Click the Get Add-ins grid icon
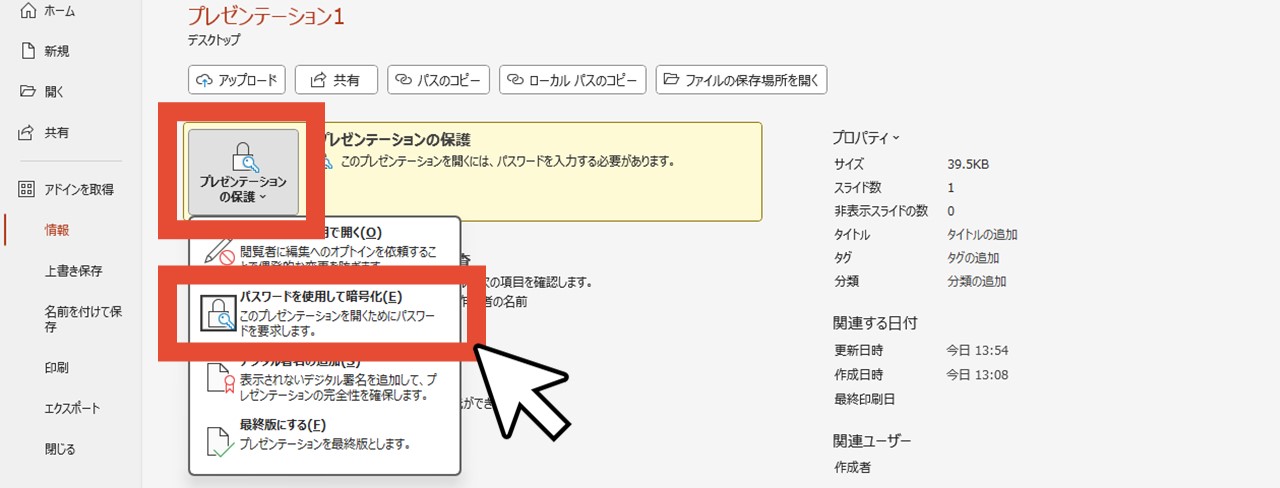Image resolution: width=1280 pixels, height=488 pixels. tap(28, 189)
